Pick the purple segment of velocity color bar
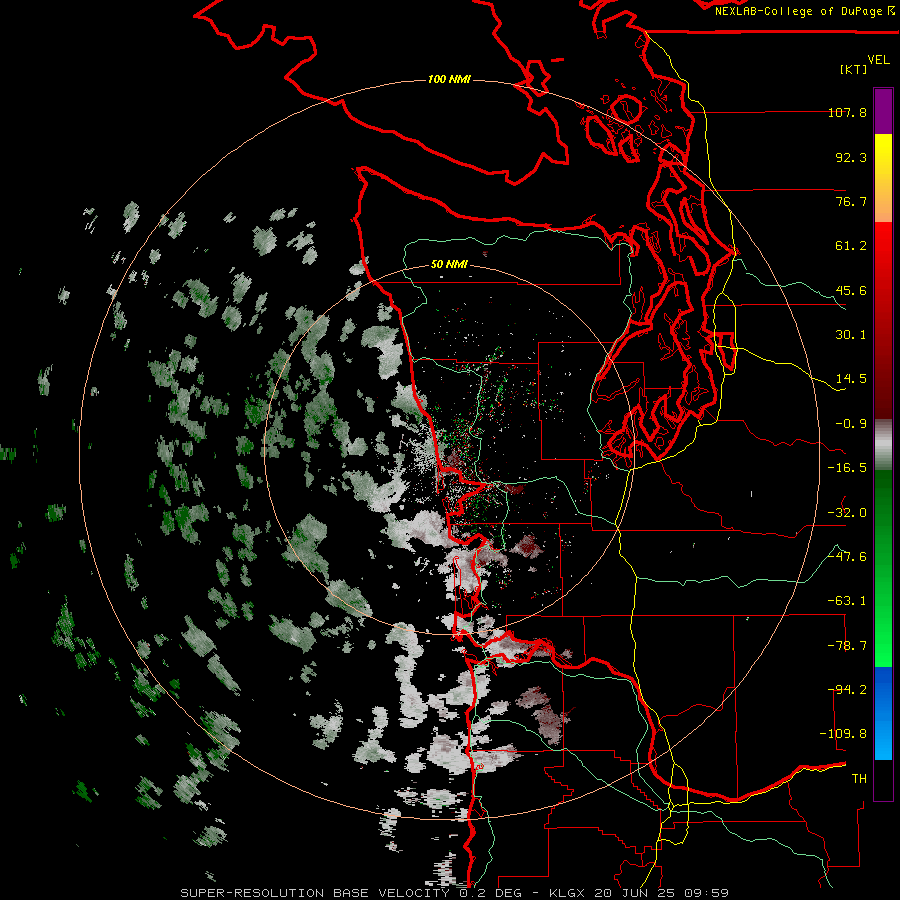The width and height of the screenshot is (900, 900). pos(883,111)
